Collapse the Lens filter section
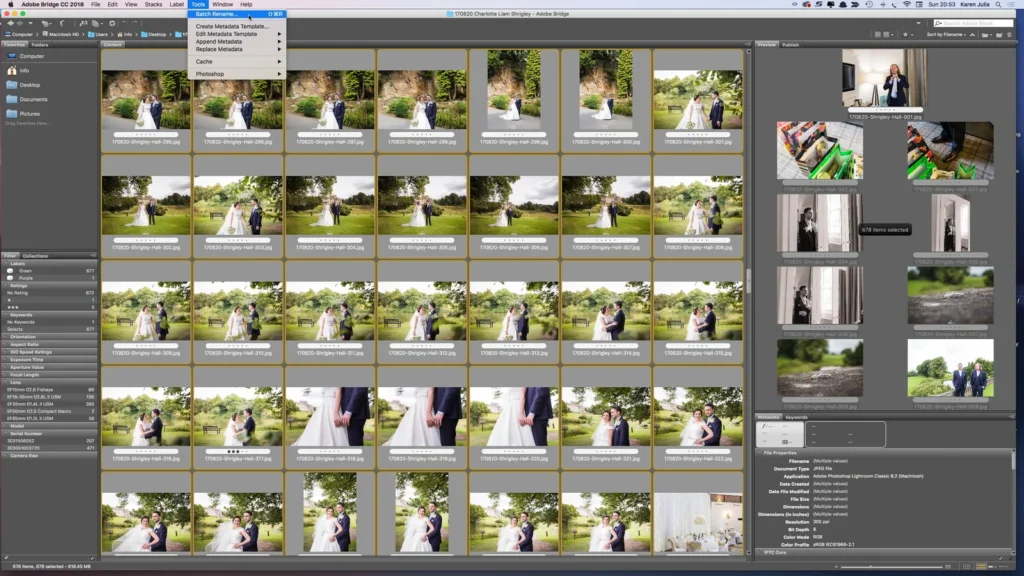 click(16, 381)
